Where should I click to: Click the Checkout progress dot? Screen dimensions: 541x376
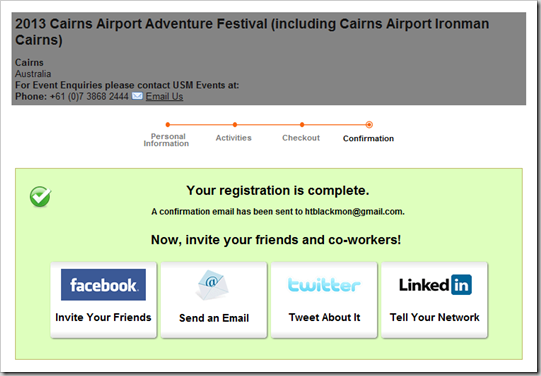tap(302, 125)
